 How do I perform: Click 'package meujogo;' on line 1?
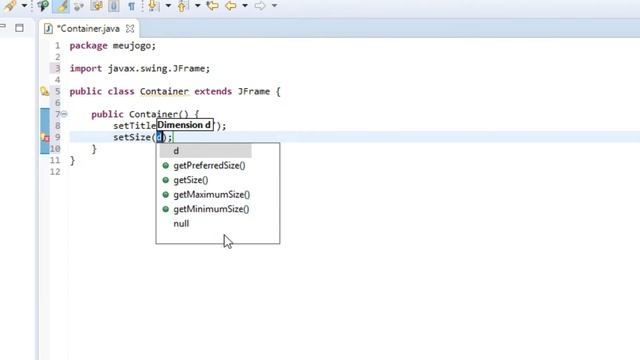tap(113, 46)
